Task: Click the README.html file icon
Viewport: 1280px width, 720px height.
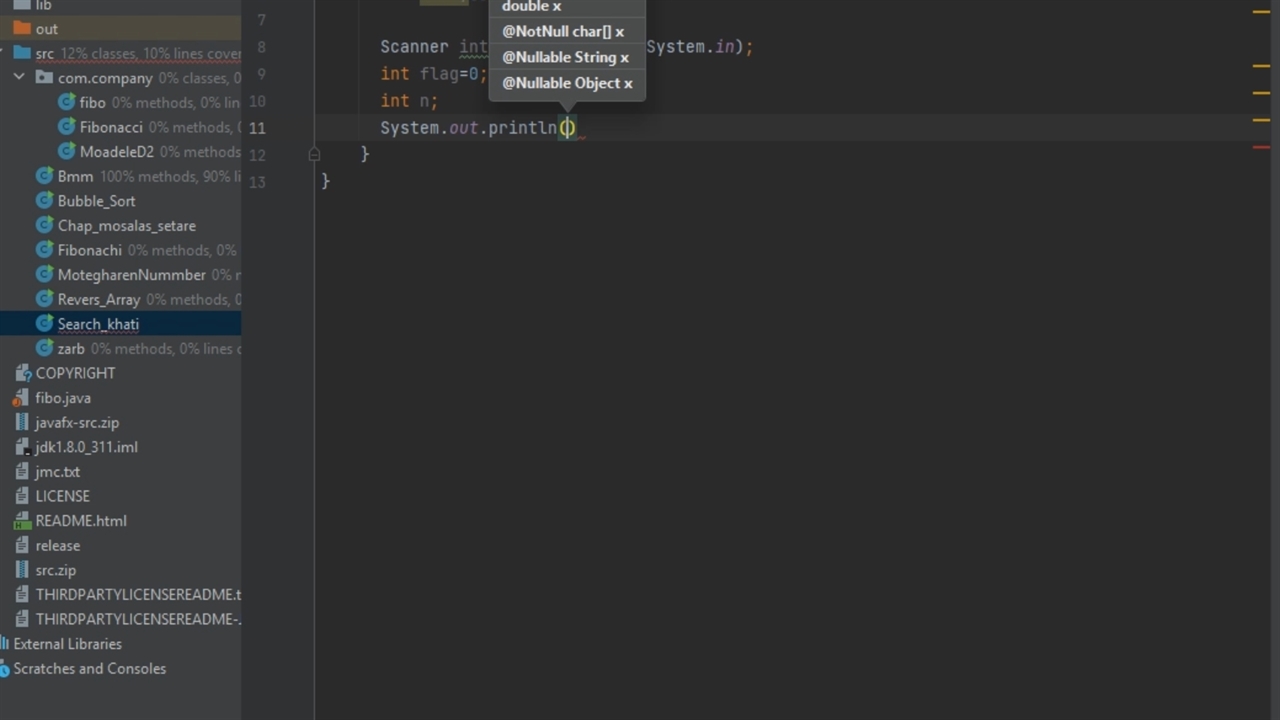Action: 22,521
